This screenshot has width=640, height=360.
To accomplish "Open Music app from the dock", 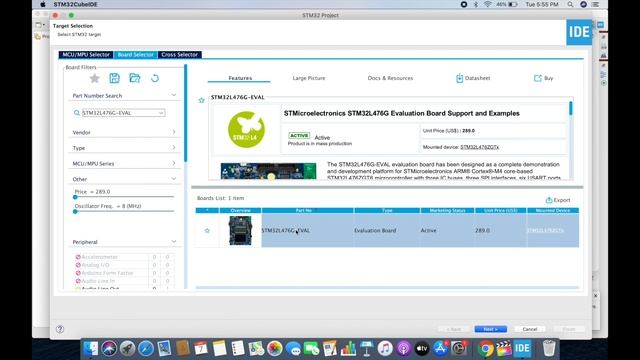I will click(x=385, y=349).
